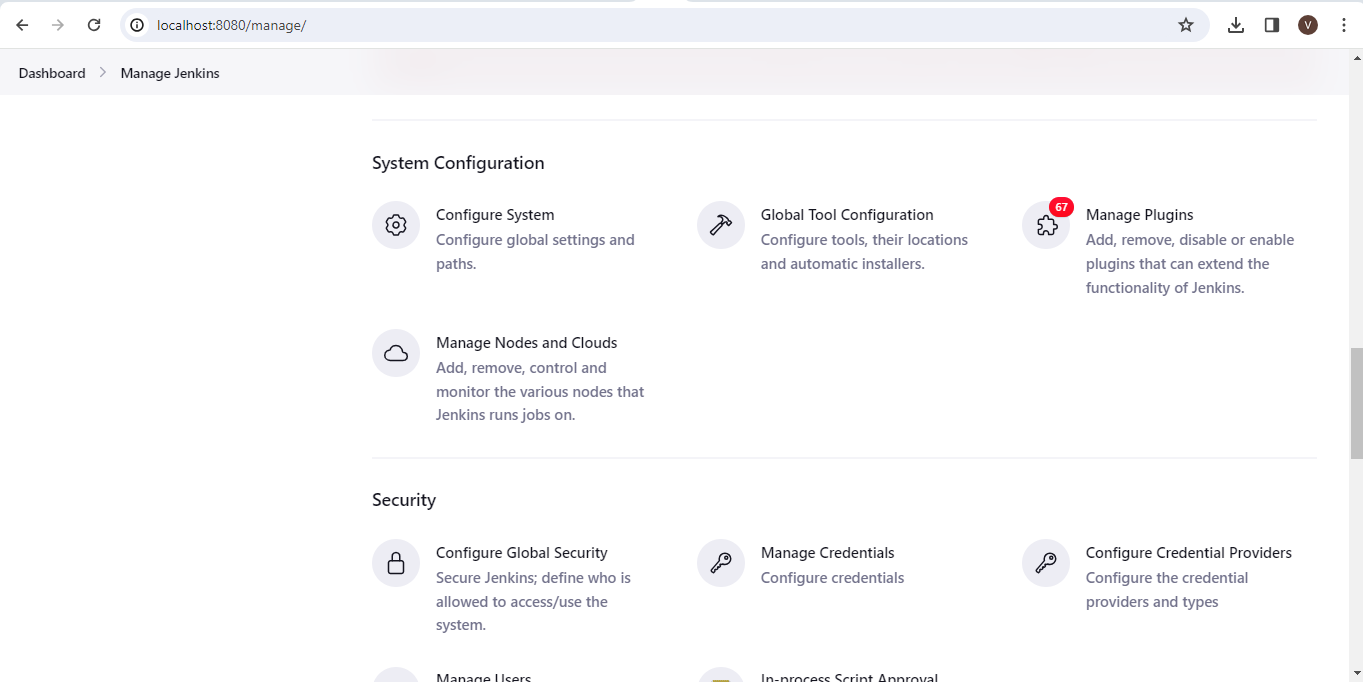Image resolution: width=1363 pixels, height=682 pixels.
Task: Toggle the browser side panel icon
Action: coord(1272,25)
